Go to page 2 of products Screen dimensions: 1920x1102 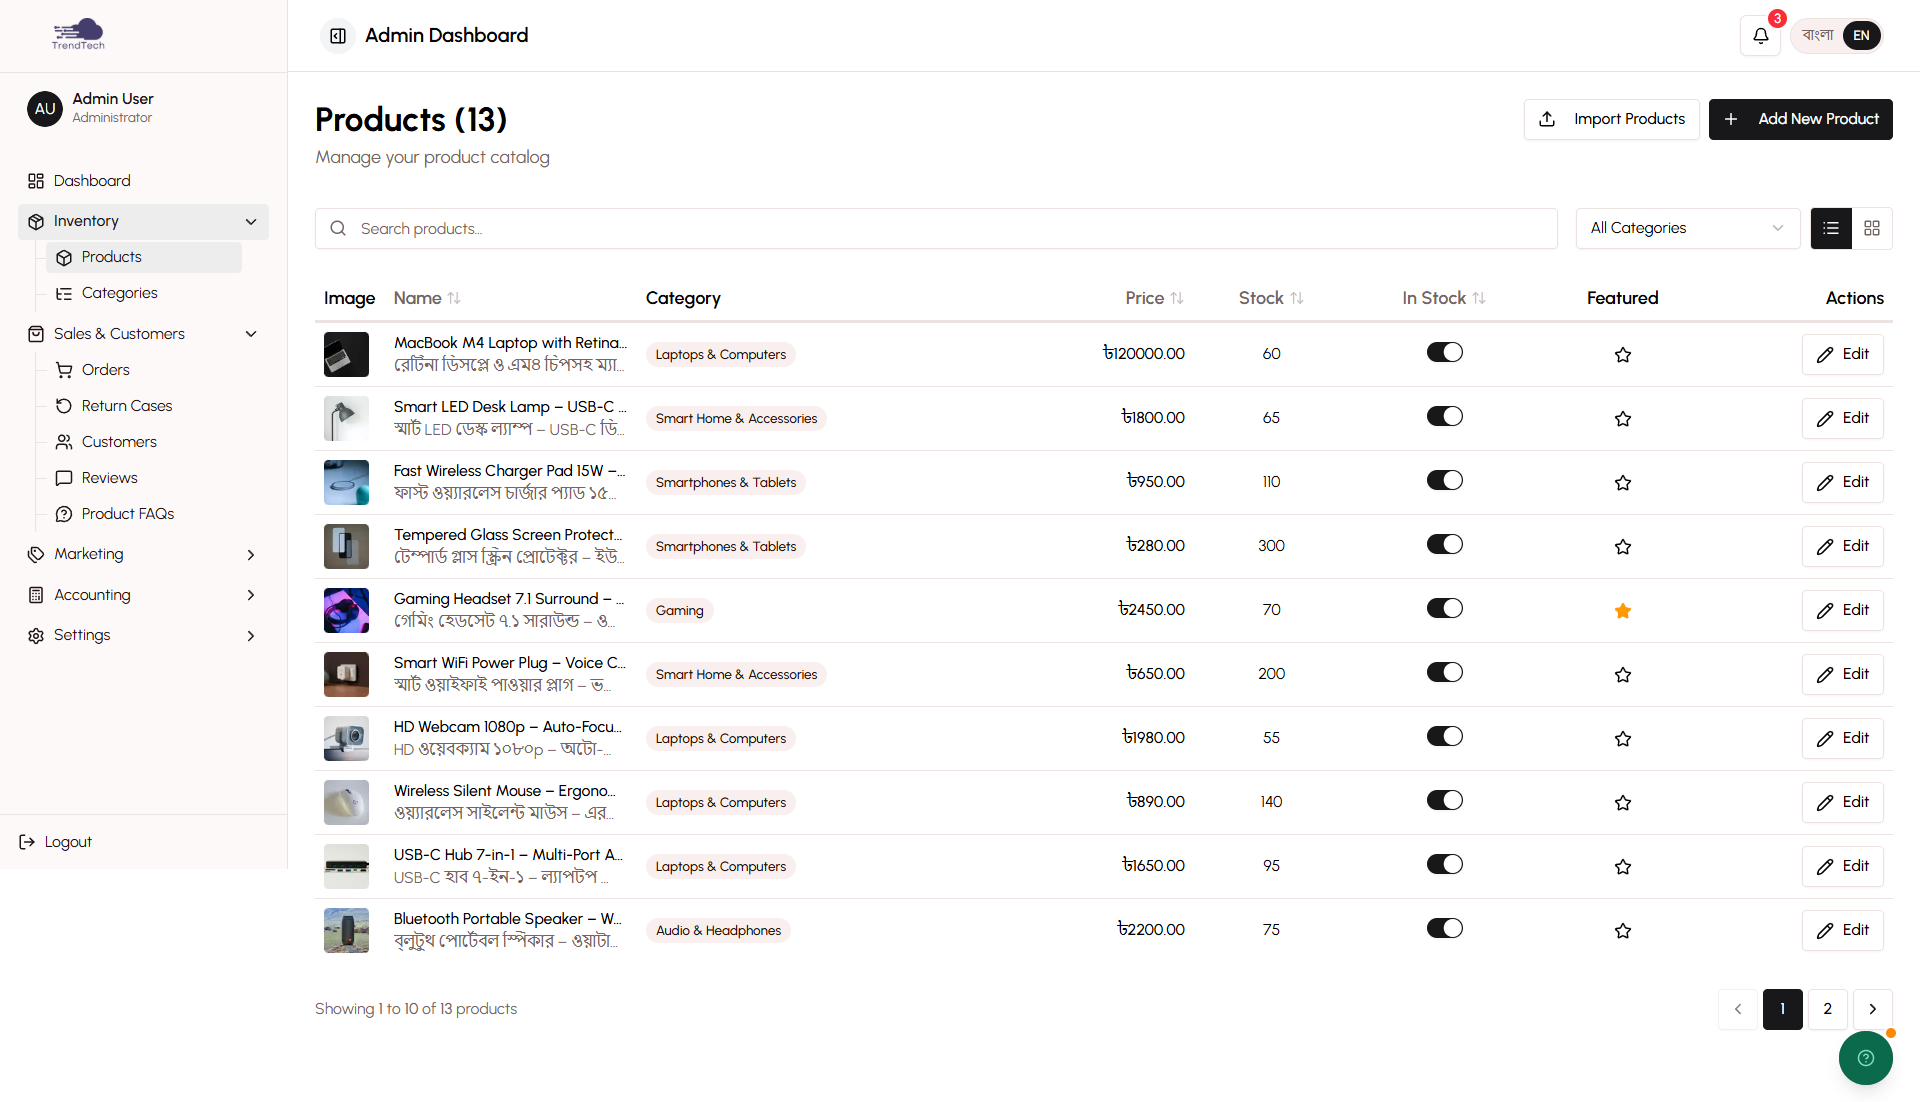(1827, 1008)
